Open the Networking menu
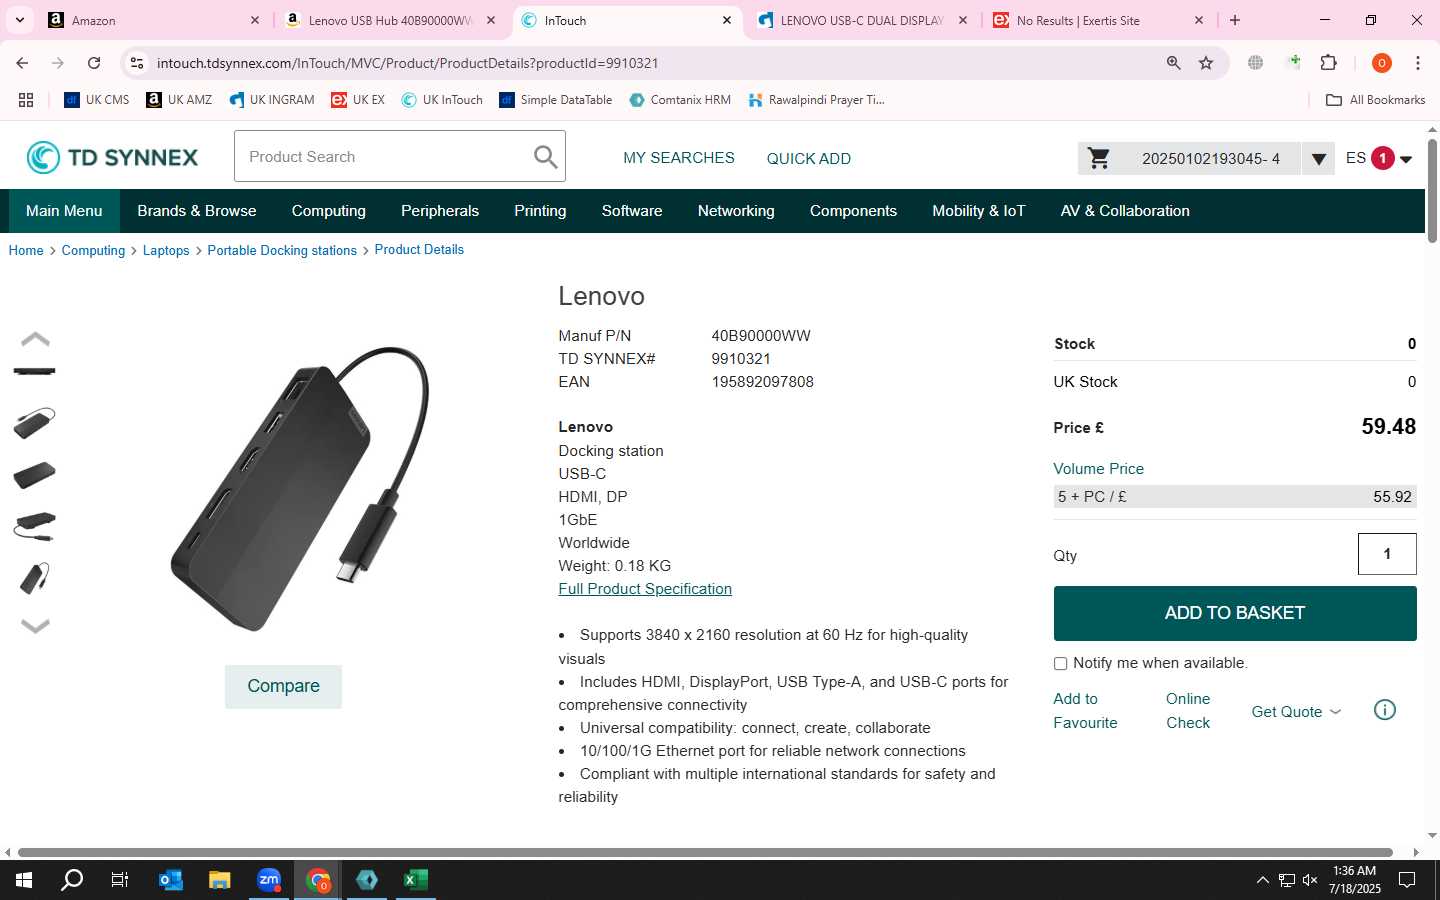The width and height of the screenshot is (1440, 900). [736, 211]
